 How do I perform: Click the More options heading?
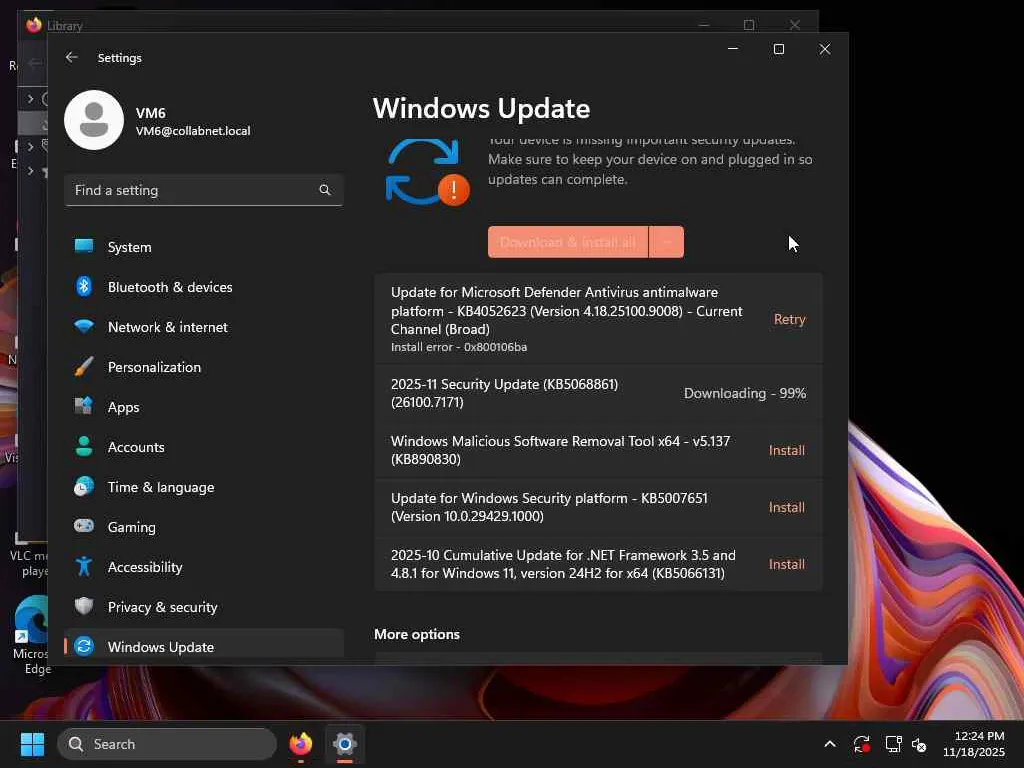click(x=417, y=634)
